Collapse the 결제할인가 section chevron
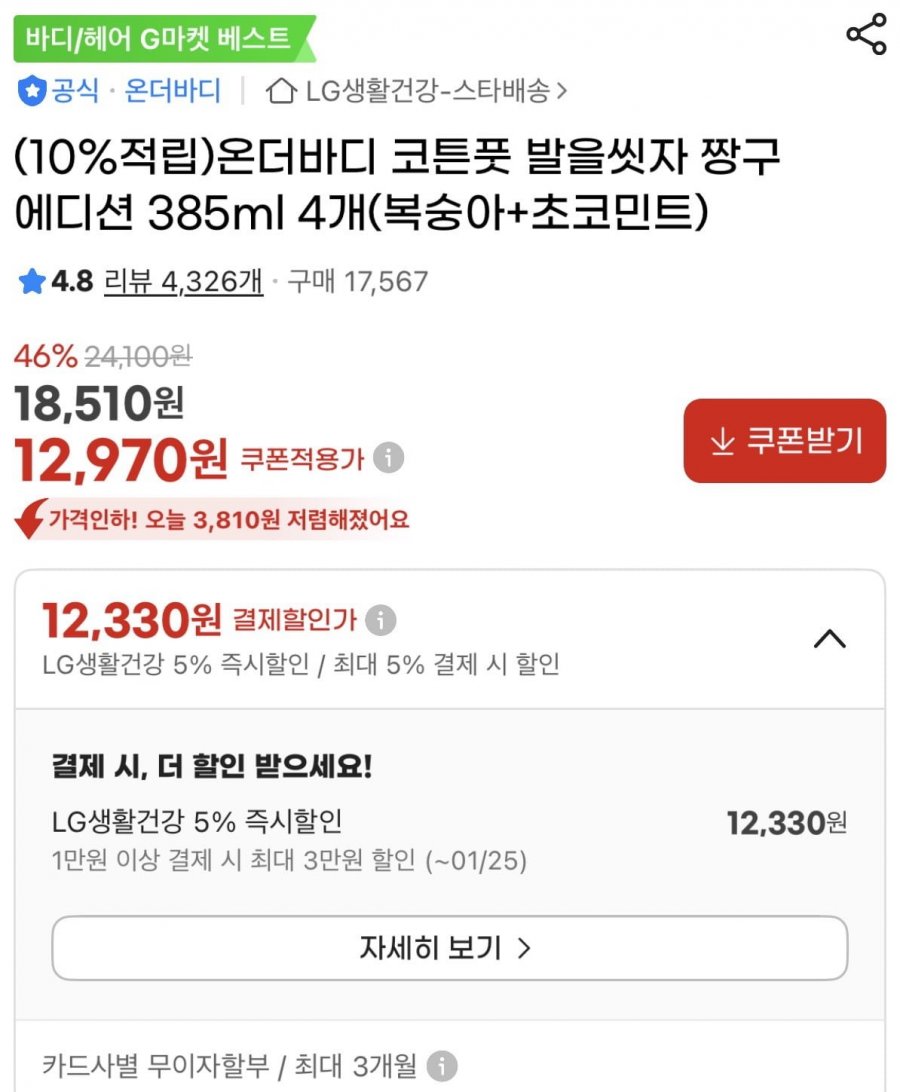 (830, 638)
